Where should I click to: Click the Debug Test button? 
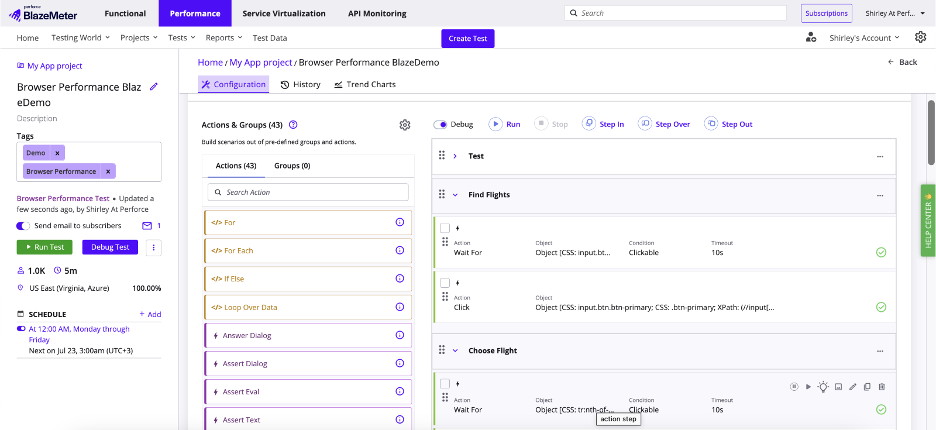coord(110,247)
